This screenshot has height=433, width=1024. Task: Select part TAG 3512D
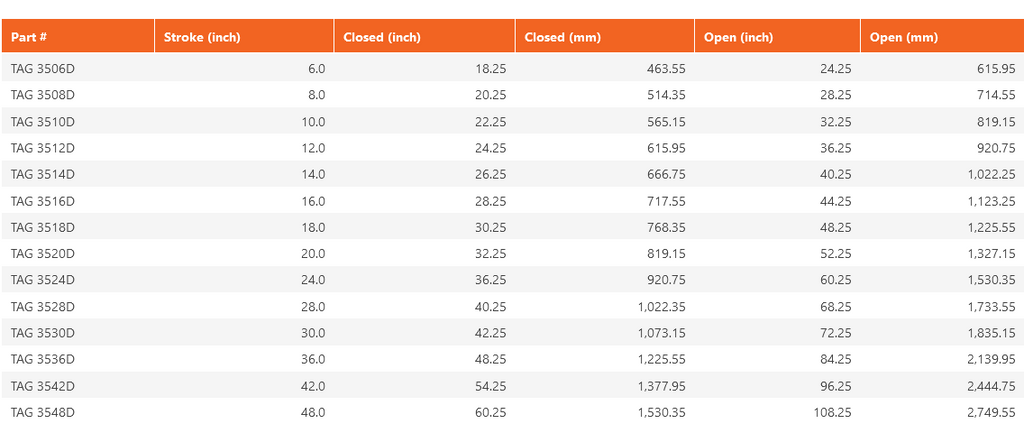(x=43, y=148)
